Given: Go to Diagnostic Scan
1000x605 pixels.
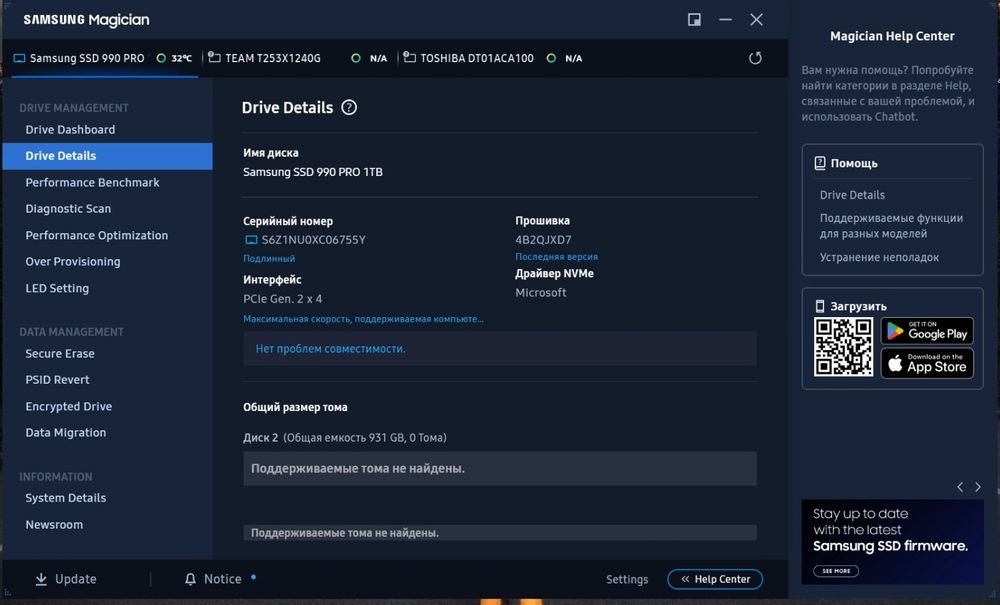Looking at the screenshot, I should click(68, 208).
